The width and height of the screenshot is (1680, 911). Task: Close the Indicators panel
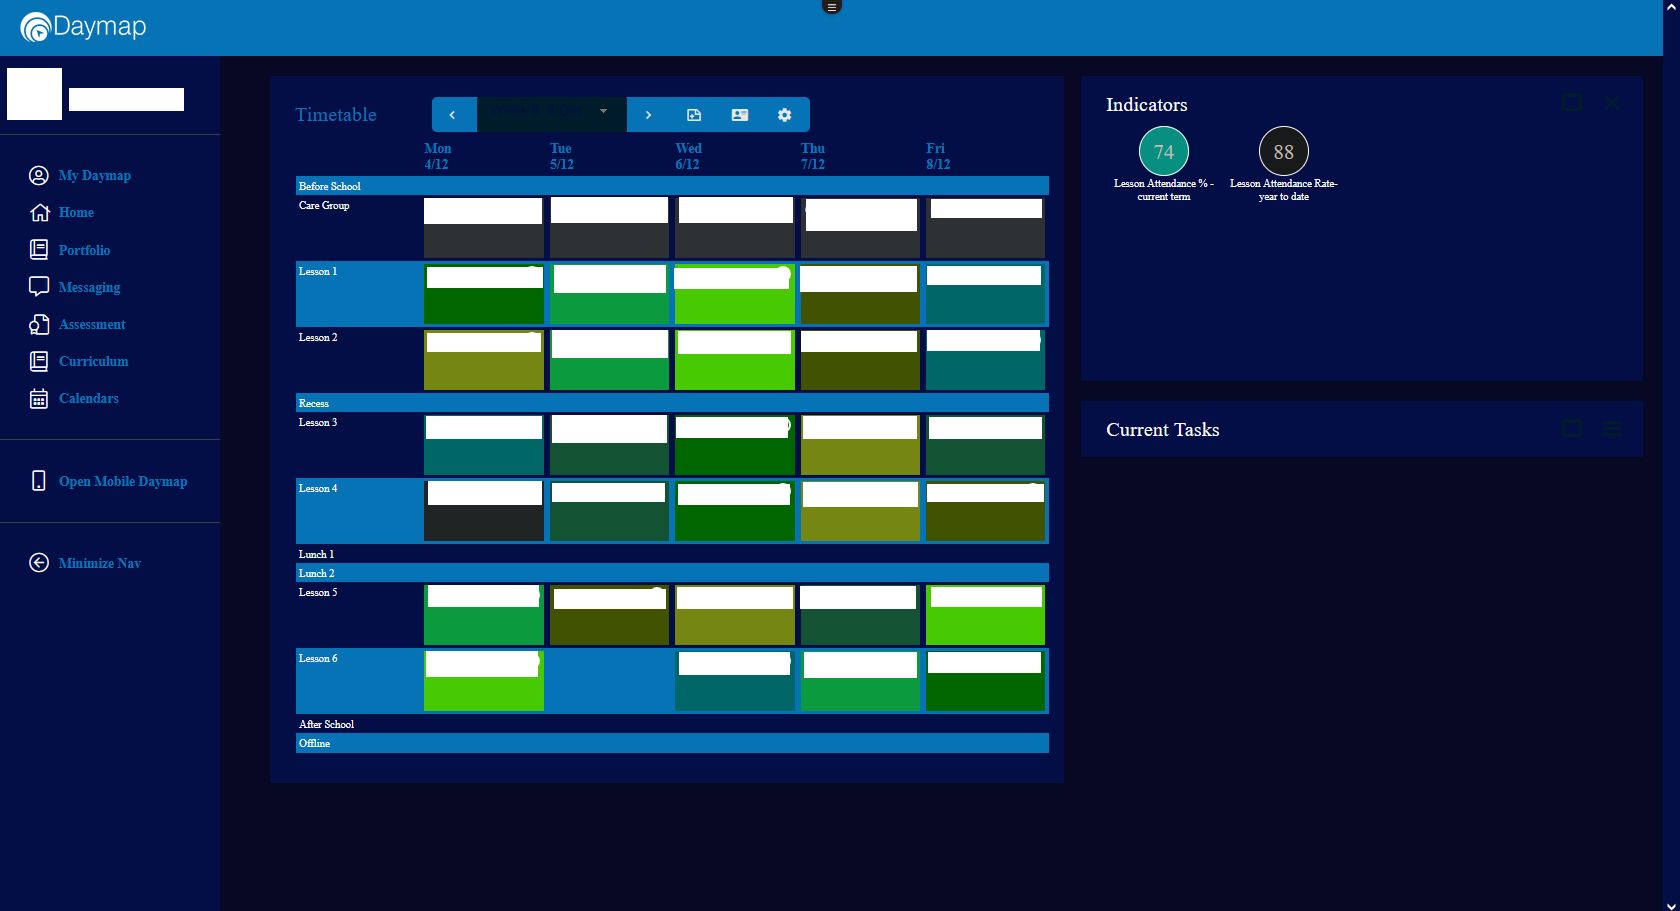(1612, 103)
